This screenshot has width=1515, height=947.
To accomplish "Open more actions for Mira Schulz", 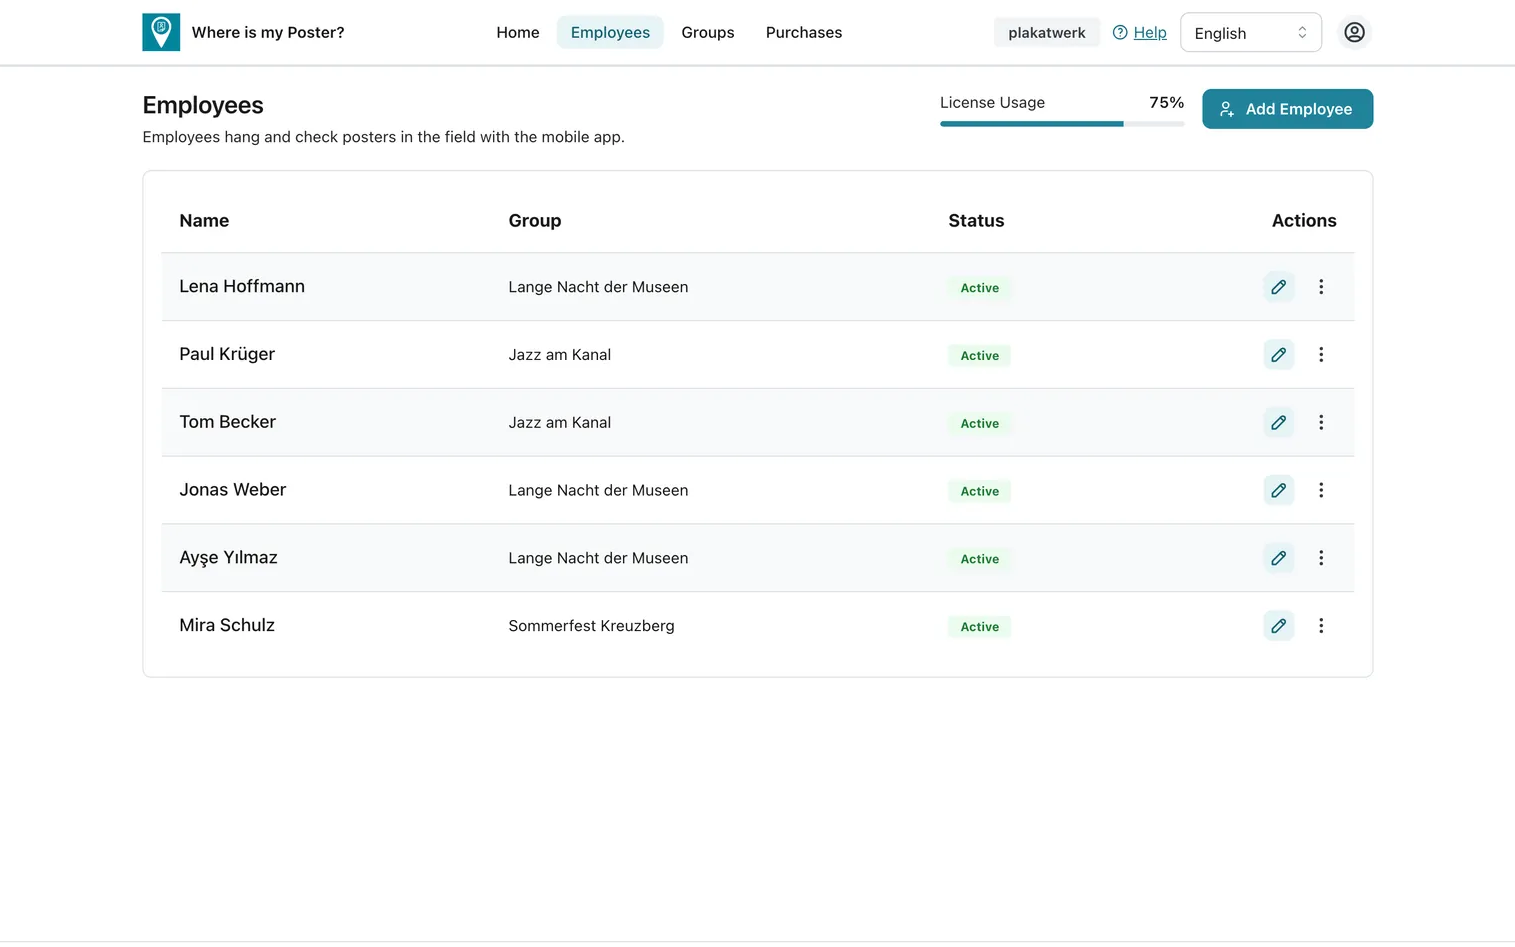I will point(1321,626).
